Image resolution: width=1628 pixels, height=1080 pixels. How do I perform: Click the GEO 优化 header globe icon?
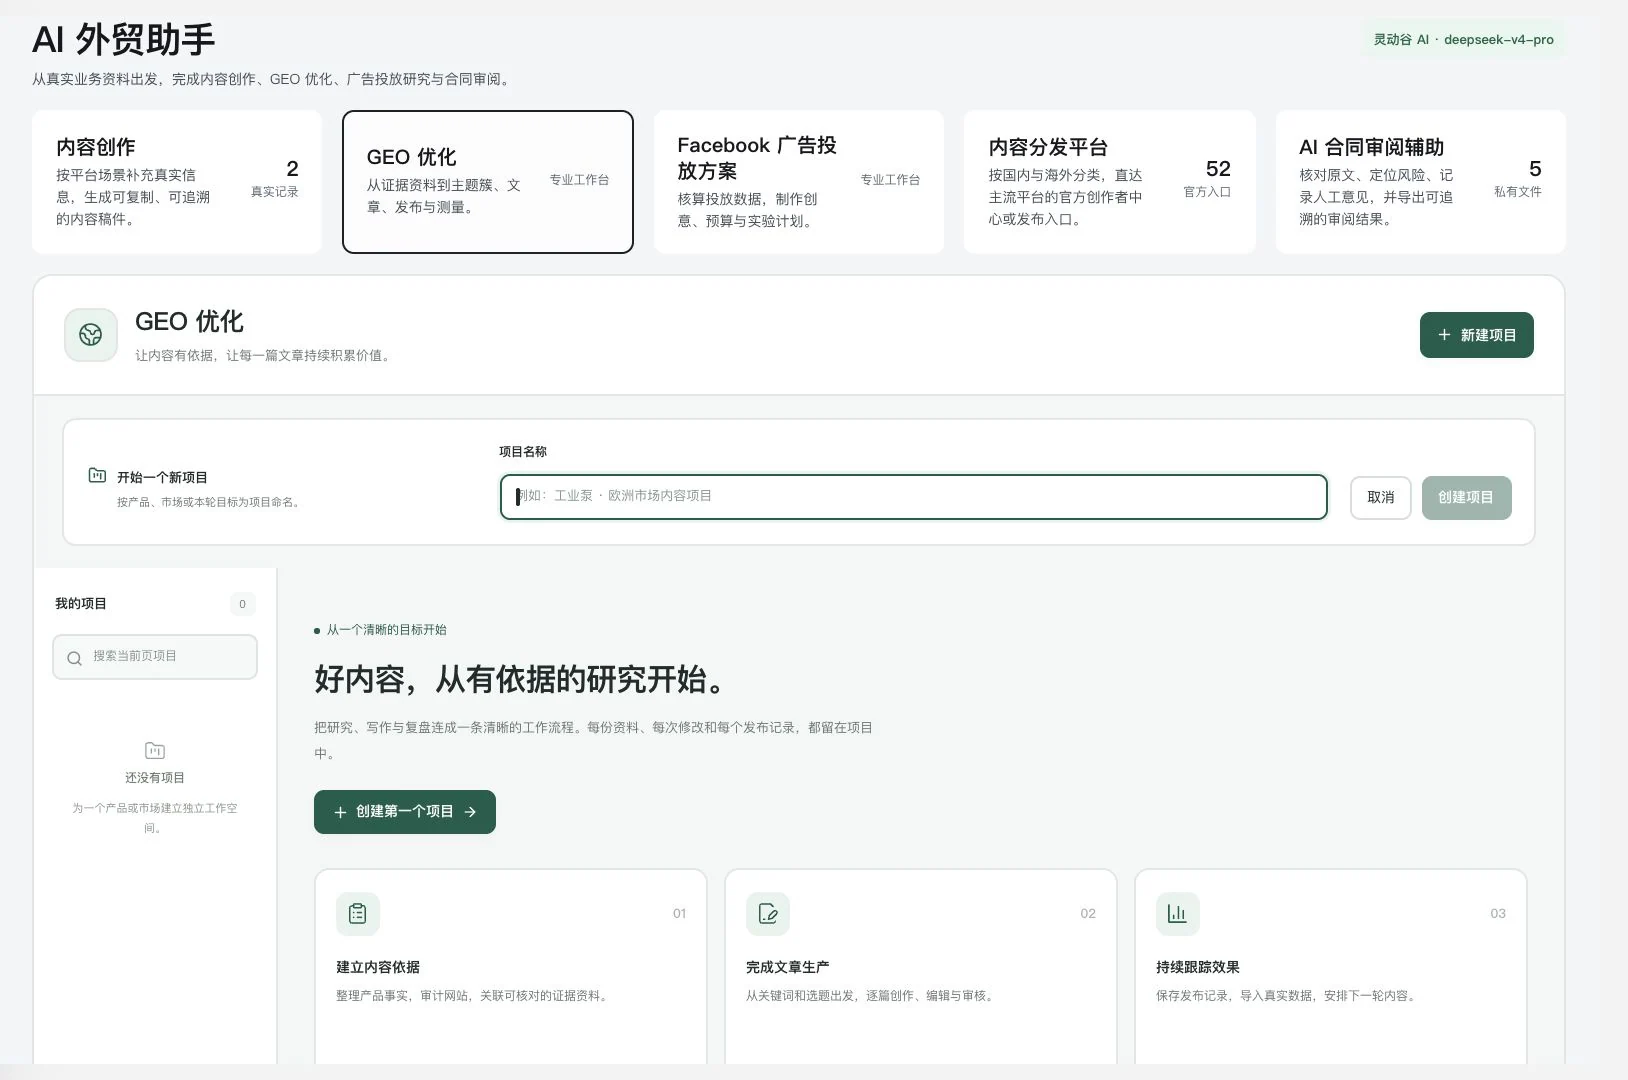pos(91,335)
